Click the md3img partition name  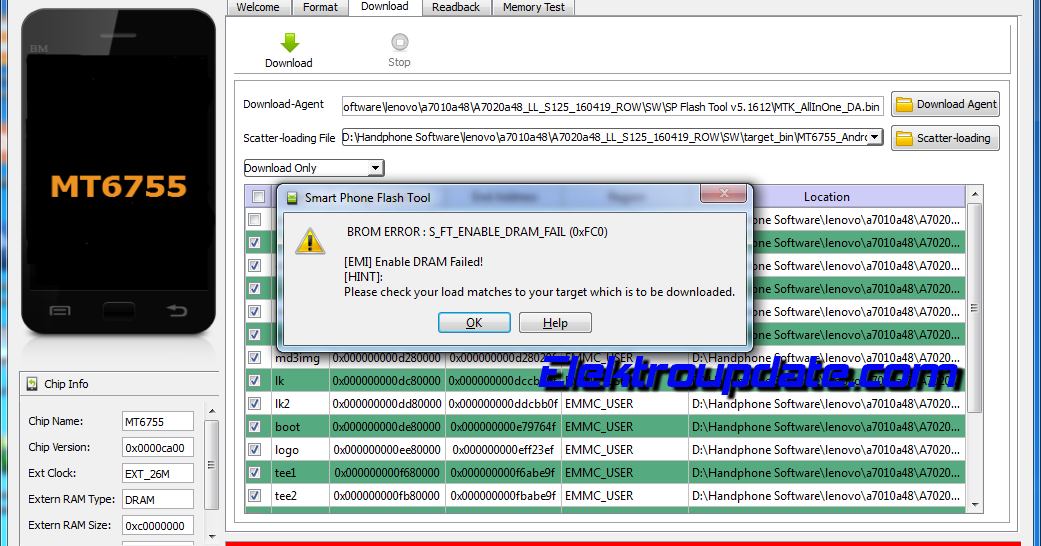[x=297, y=359]
